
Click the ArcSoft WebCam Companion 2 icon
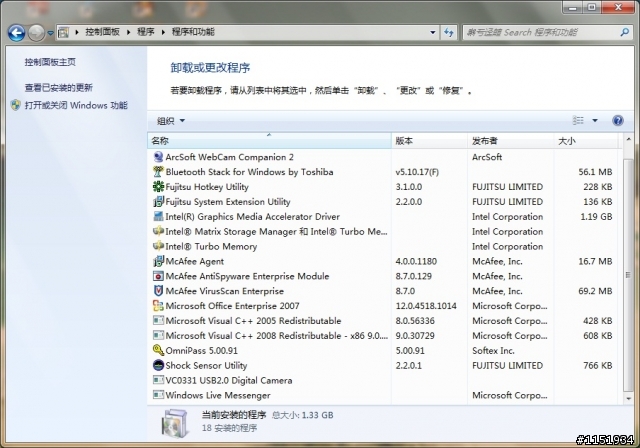tap(158, 157)
